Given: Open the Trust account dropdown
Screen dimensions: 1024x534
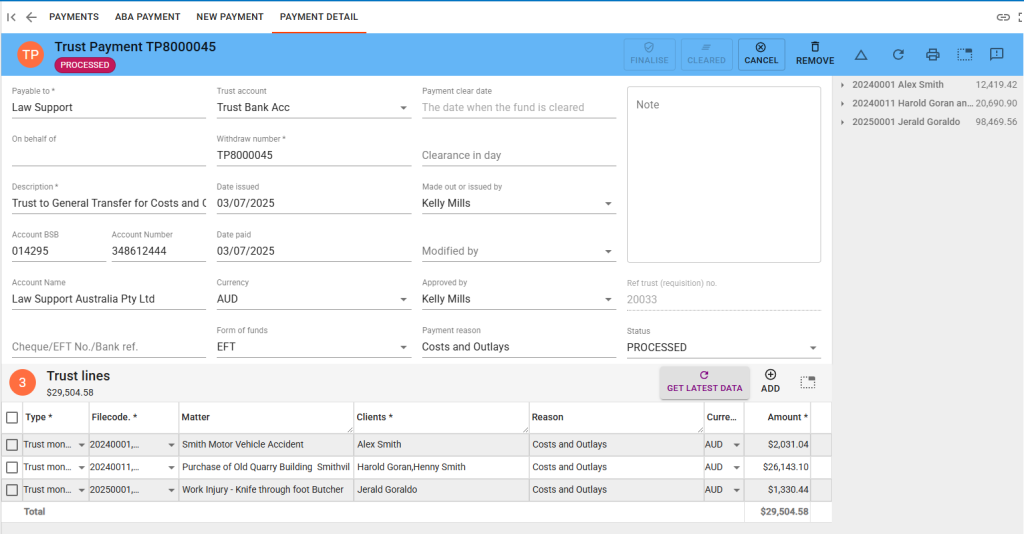Looking at the screenshot, I should point(403,108).
